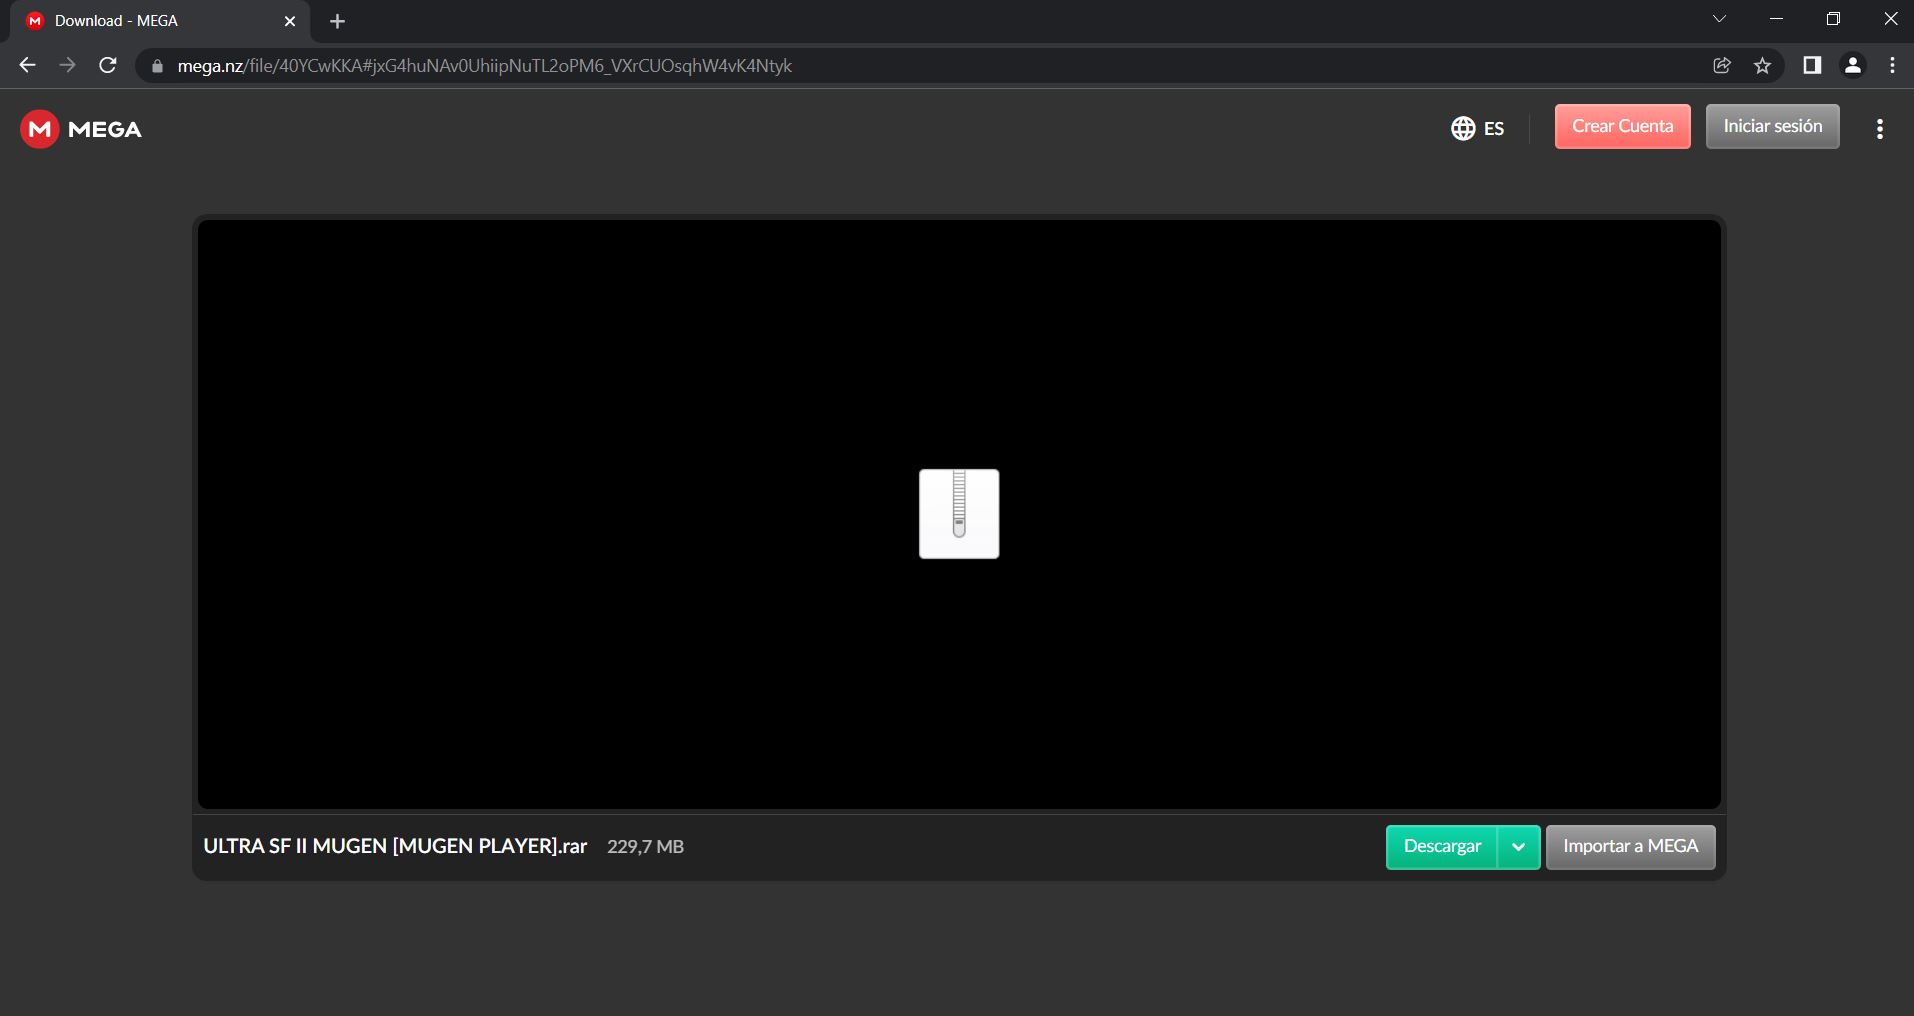Click the MEGA logo icon

(x=40, y=129)
